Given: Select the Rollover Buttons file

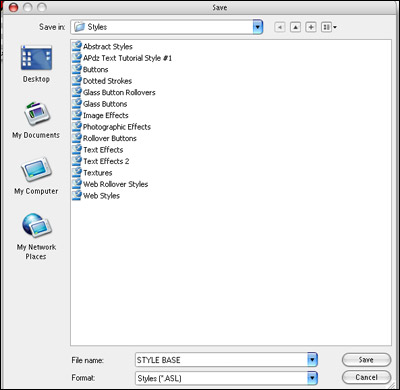Looking at the screenshot, I should (x=104, y=138).
